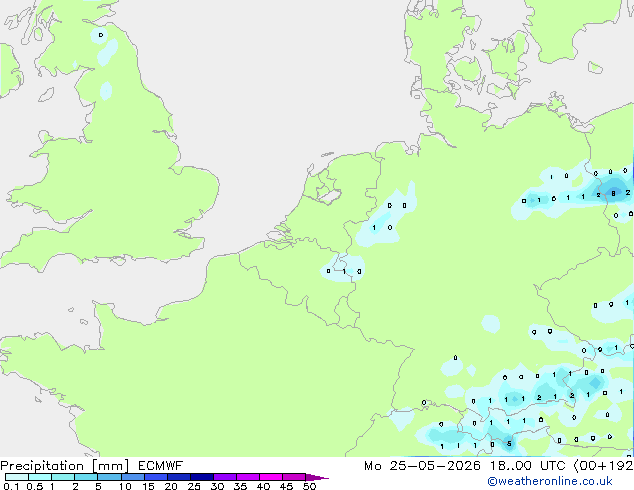Click the legend color segment between 30 and 35

(225, 477)
